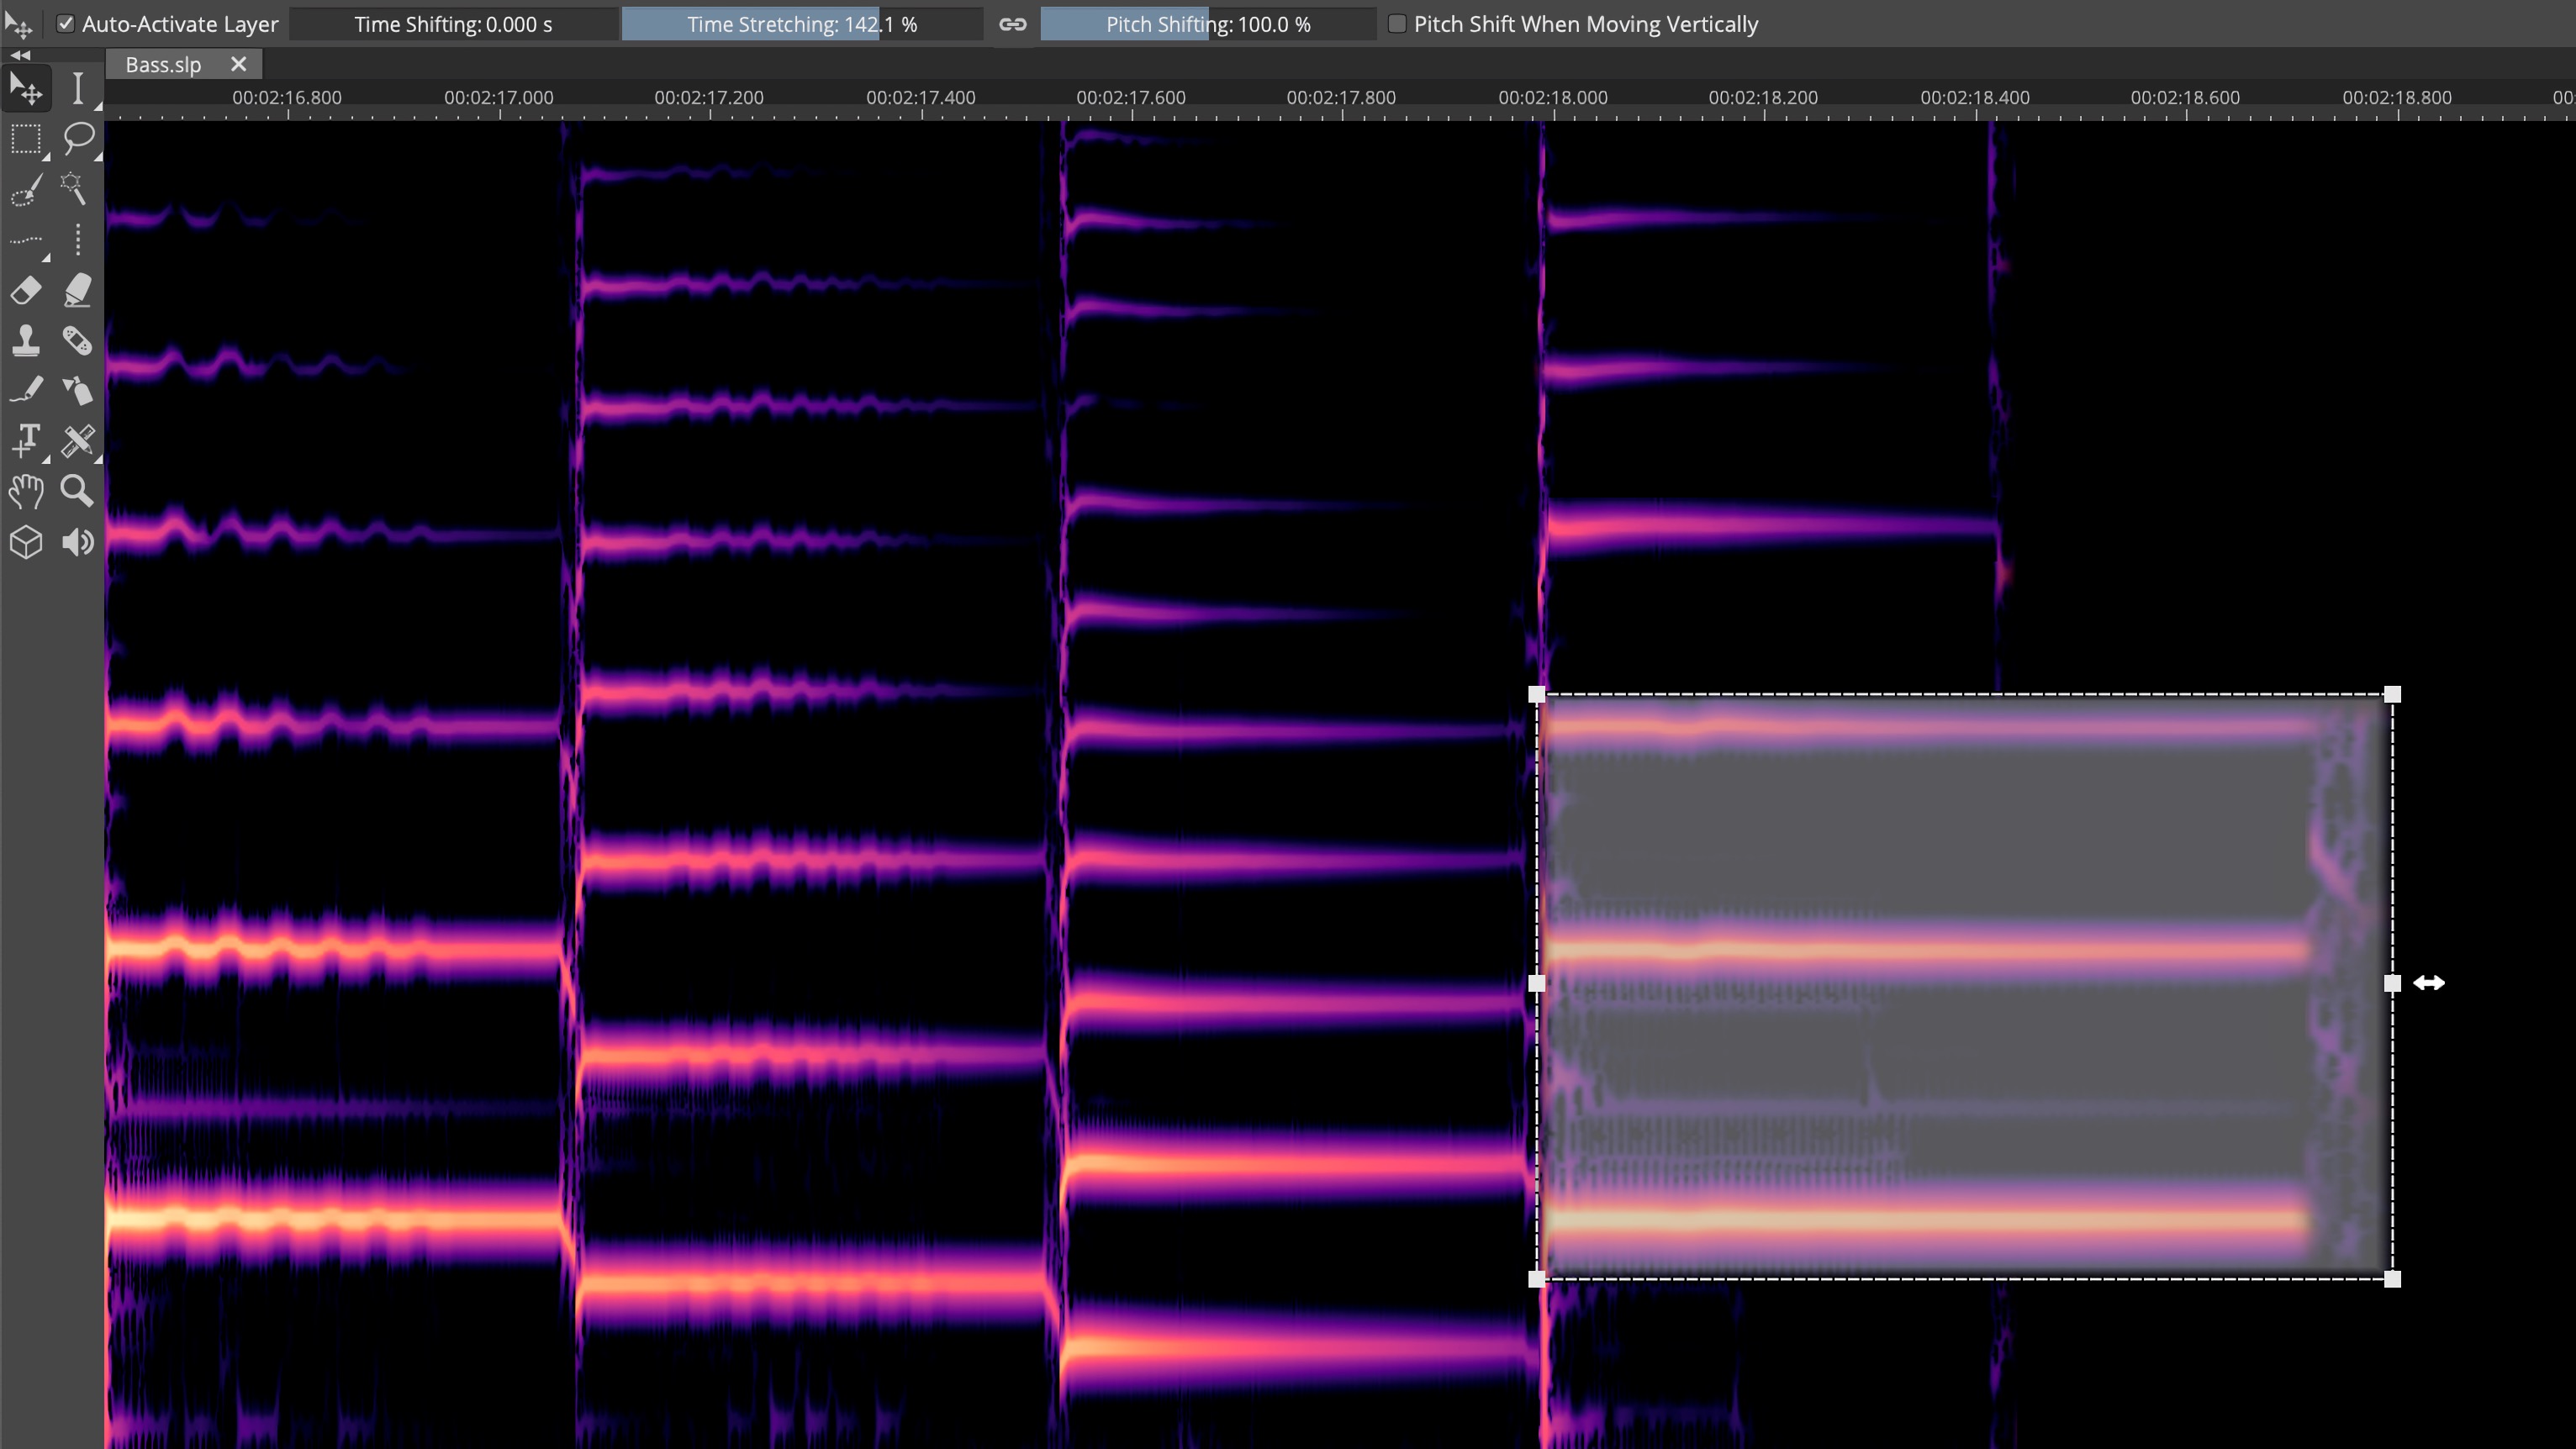Select the Hand pan tool
Image resolution: width=2576 pixels, height=1449 pixels.
(26, 491)
